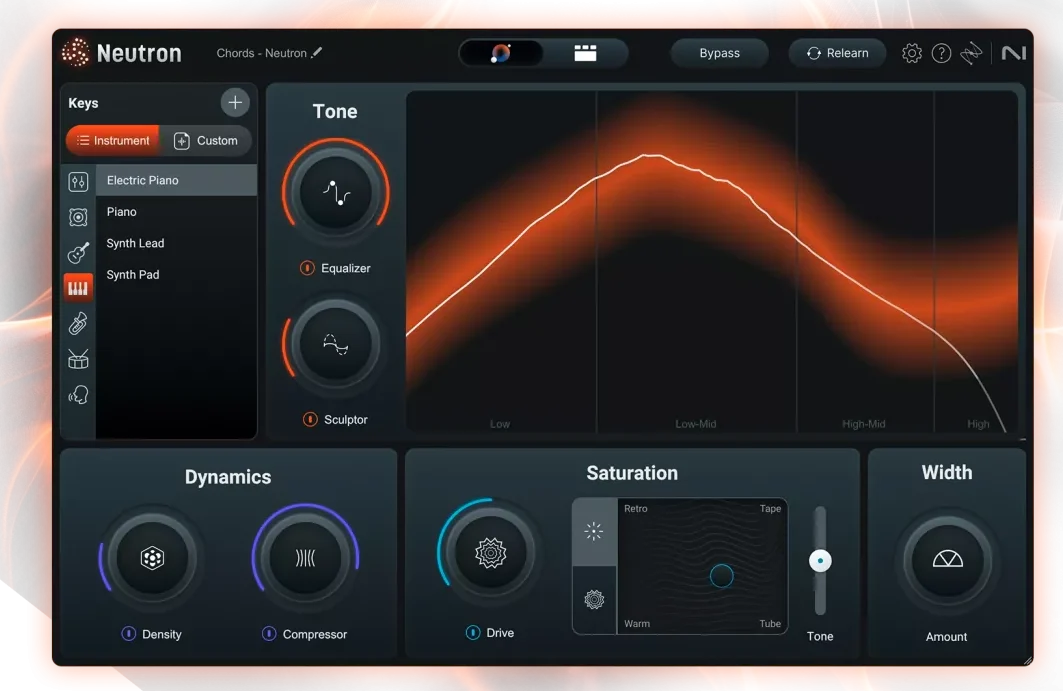
Task: Click the Equalizer knob
Action: [x=336, y=193]
